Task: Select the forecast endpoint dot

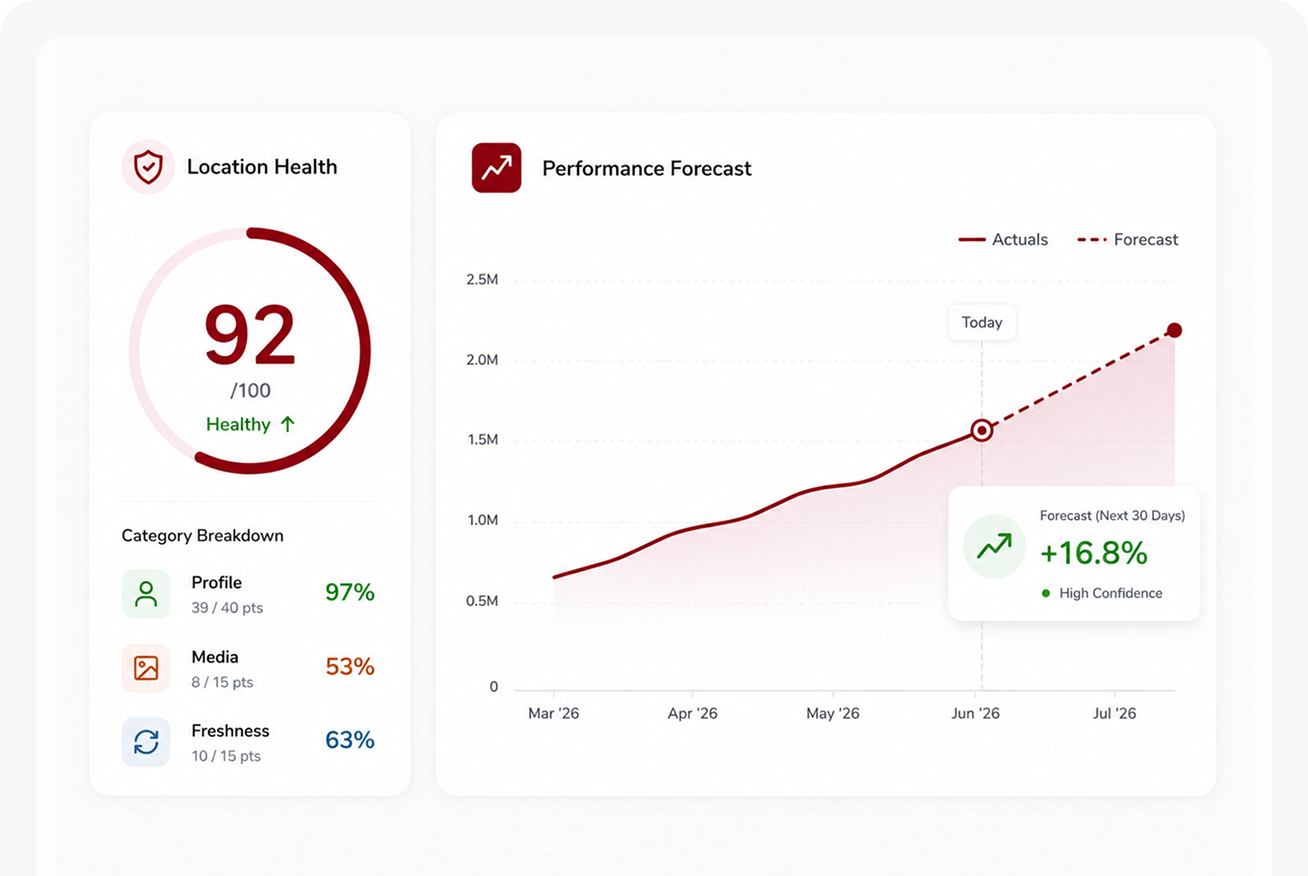Action: click(1175, 331)
